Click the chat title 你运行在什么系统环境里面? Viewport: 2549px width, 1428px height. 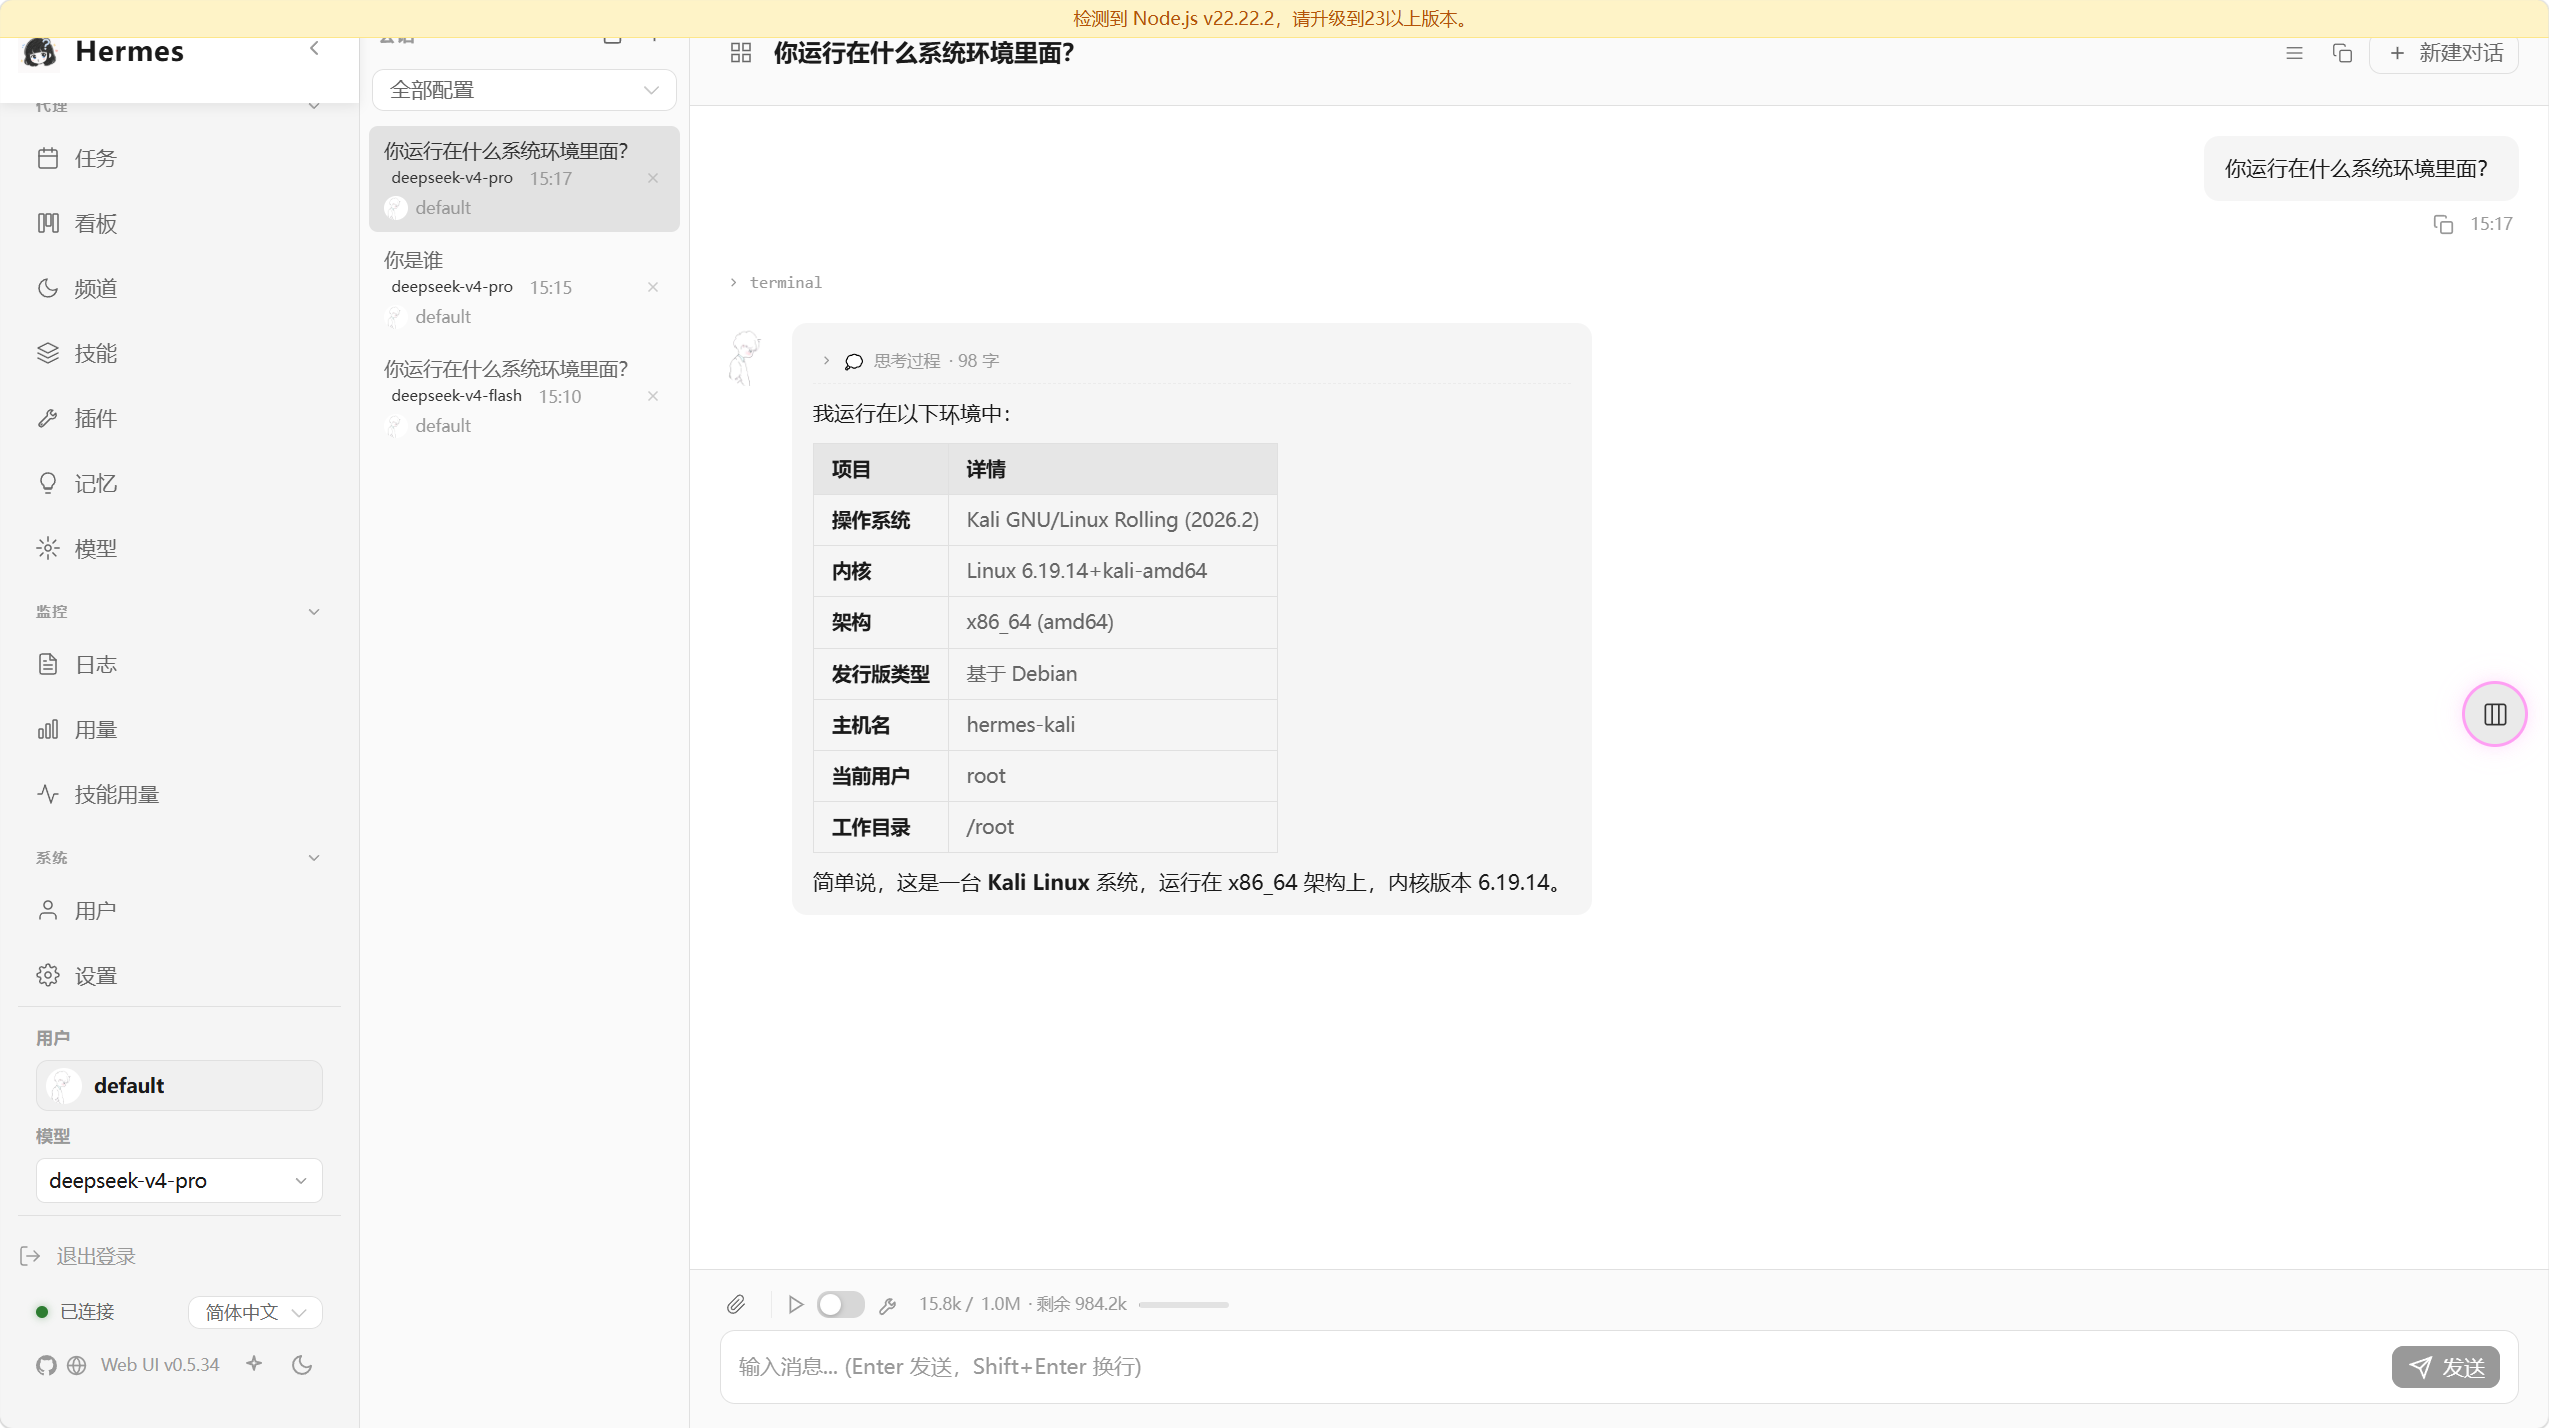924,53
